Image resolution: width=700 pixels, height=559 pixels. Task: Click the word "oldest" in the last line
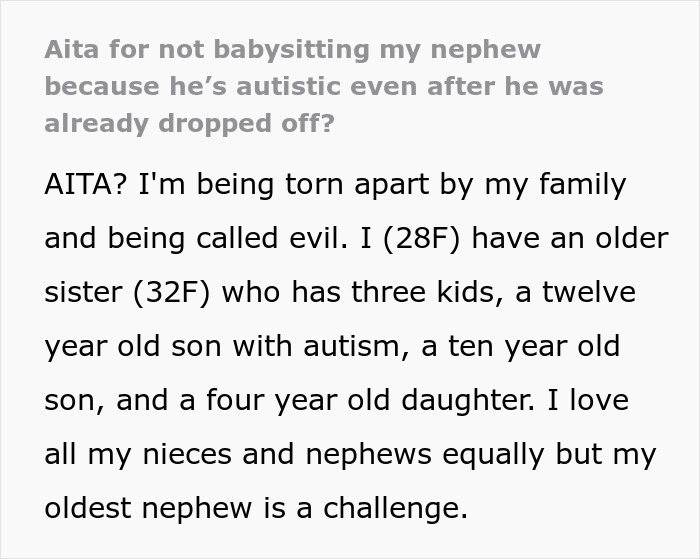[90, 509]
